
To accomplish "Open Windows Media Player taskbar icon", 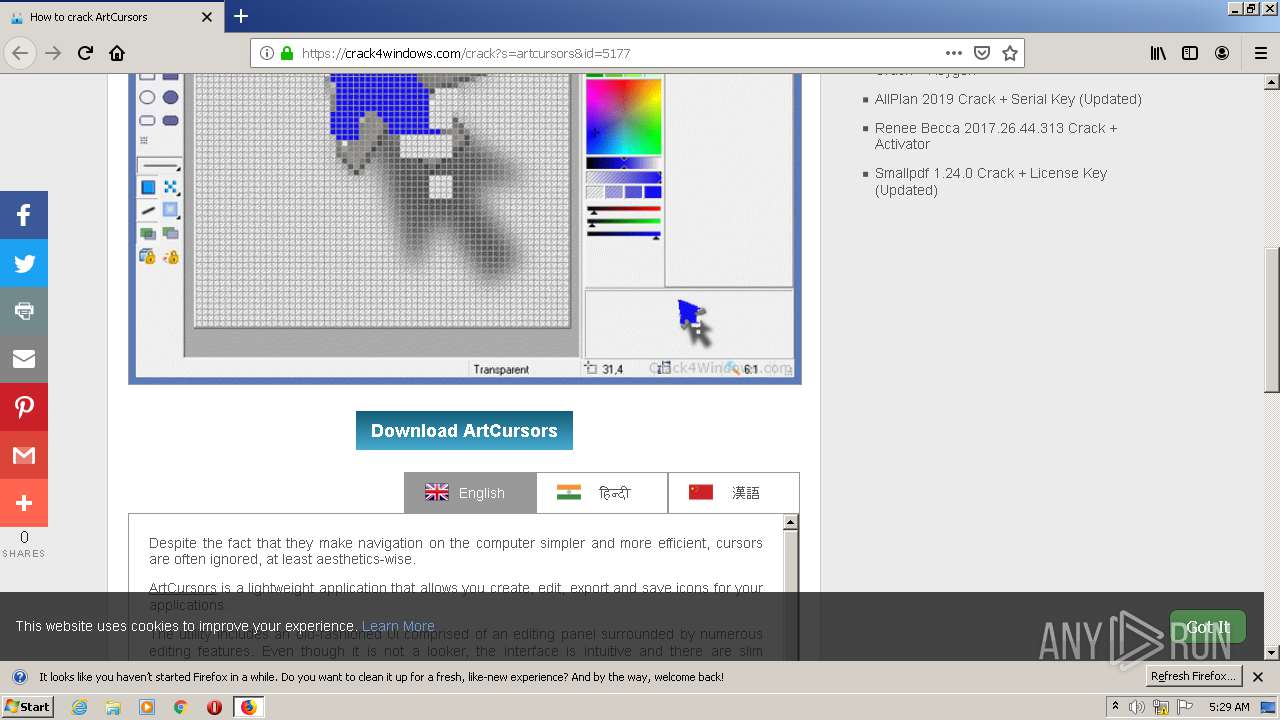I will 147,707.
